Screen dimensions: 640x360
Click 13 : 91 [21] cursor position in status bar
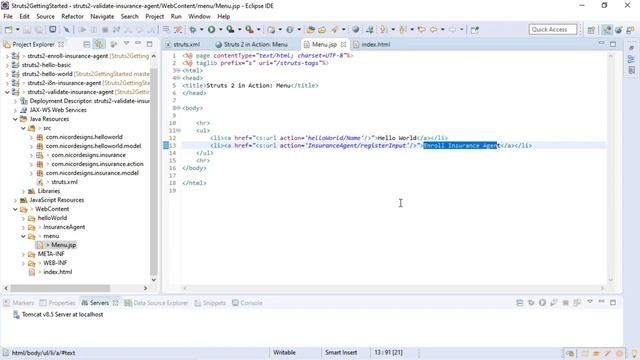388,352
